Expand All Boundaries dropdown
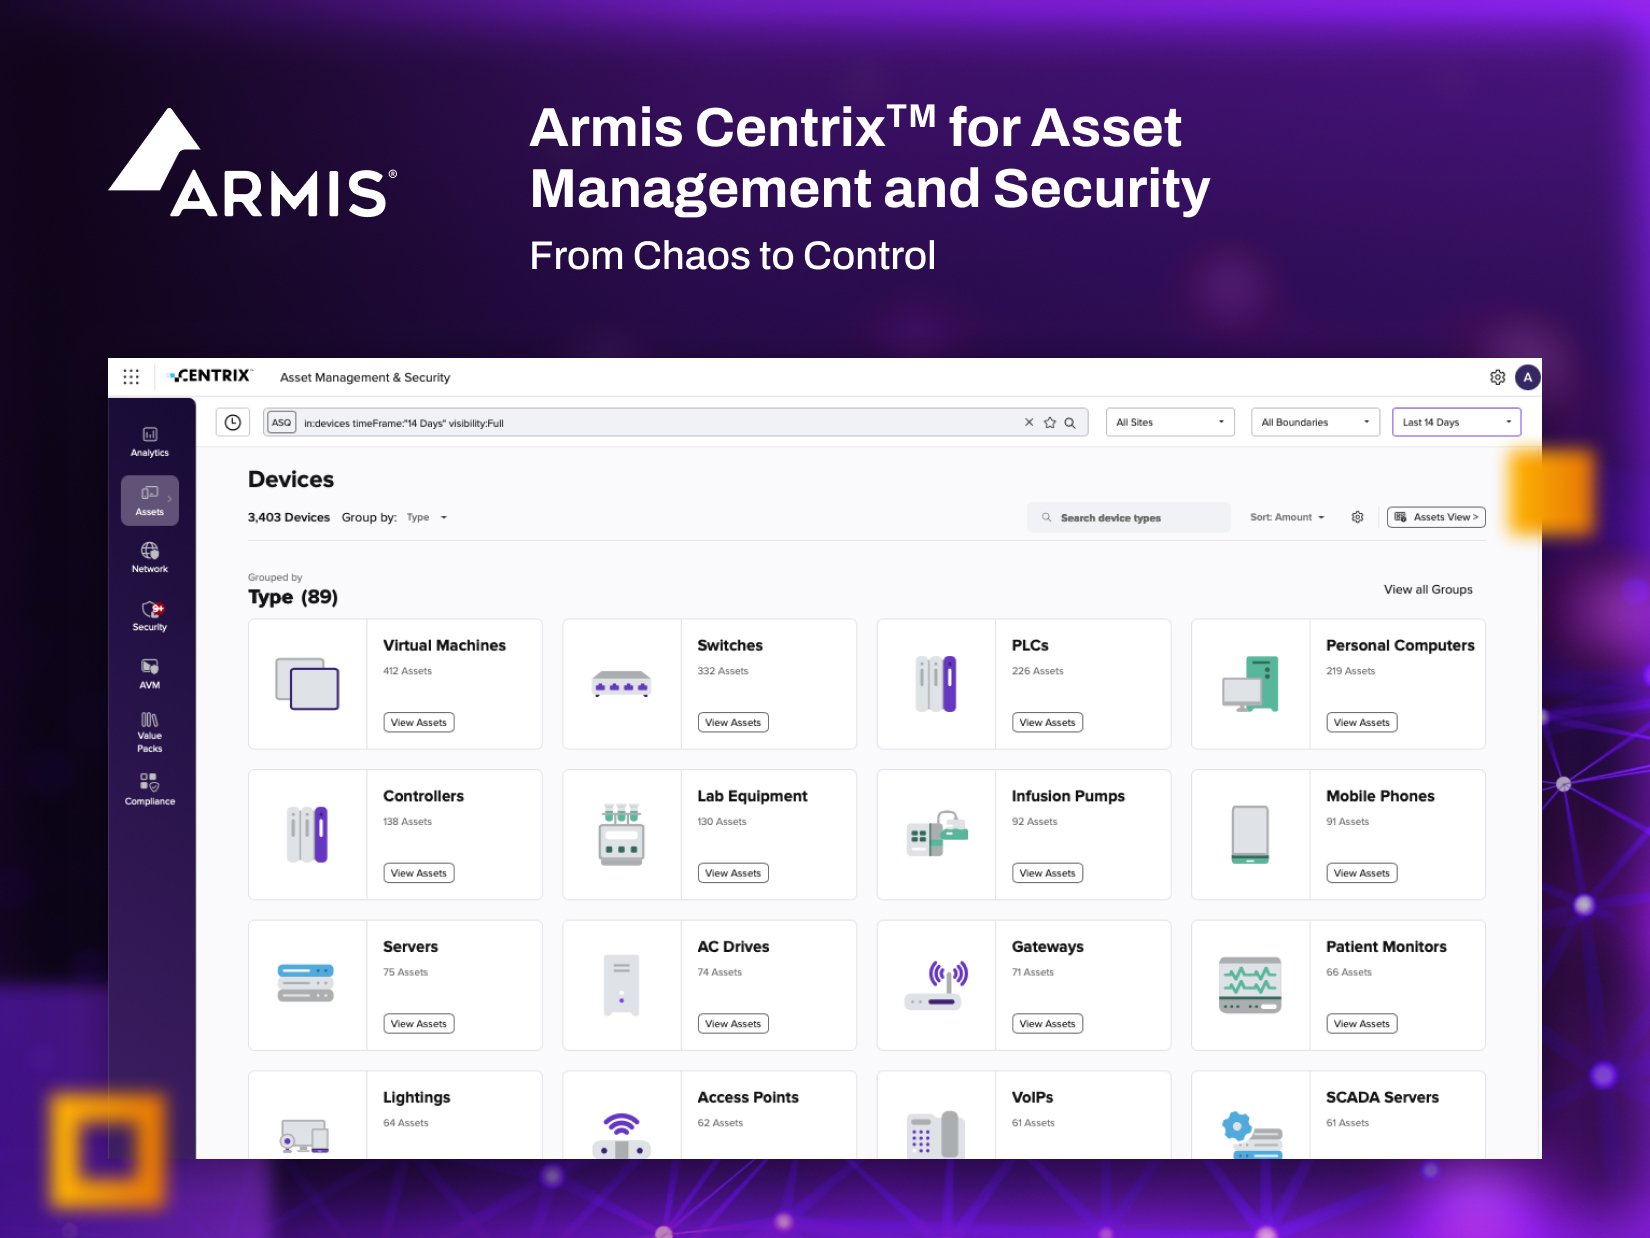 tap(1315, 422)
